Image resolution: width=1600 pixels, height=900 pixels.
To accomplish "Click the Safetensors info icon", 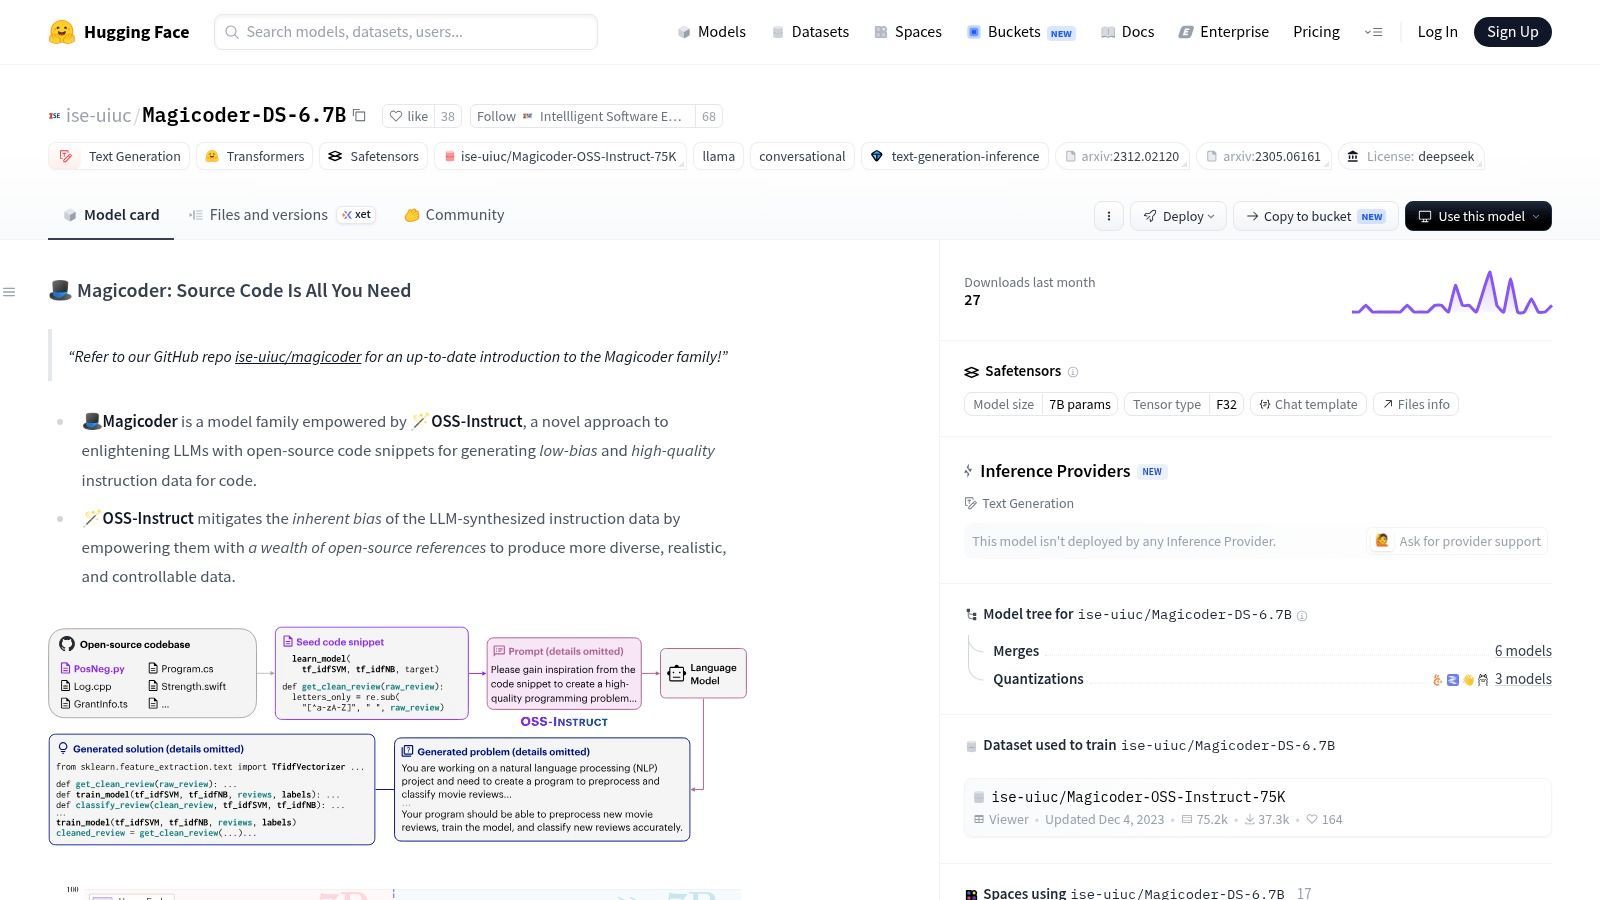I will click(1073, 372).
